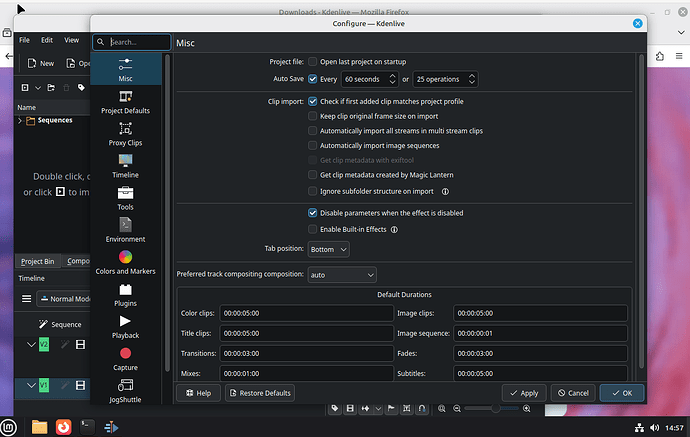This screenshot has height=437, width=690.
Task: Enable Open last project on startup
Action: pyautogui.click(x=313, y=62)
